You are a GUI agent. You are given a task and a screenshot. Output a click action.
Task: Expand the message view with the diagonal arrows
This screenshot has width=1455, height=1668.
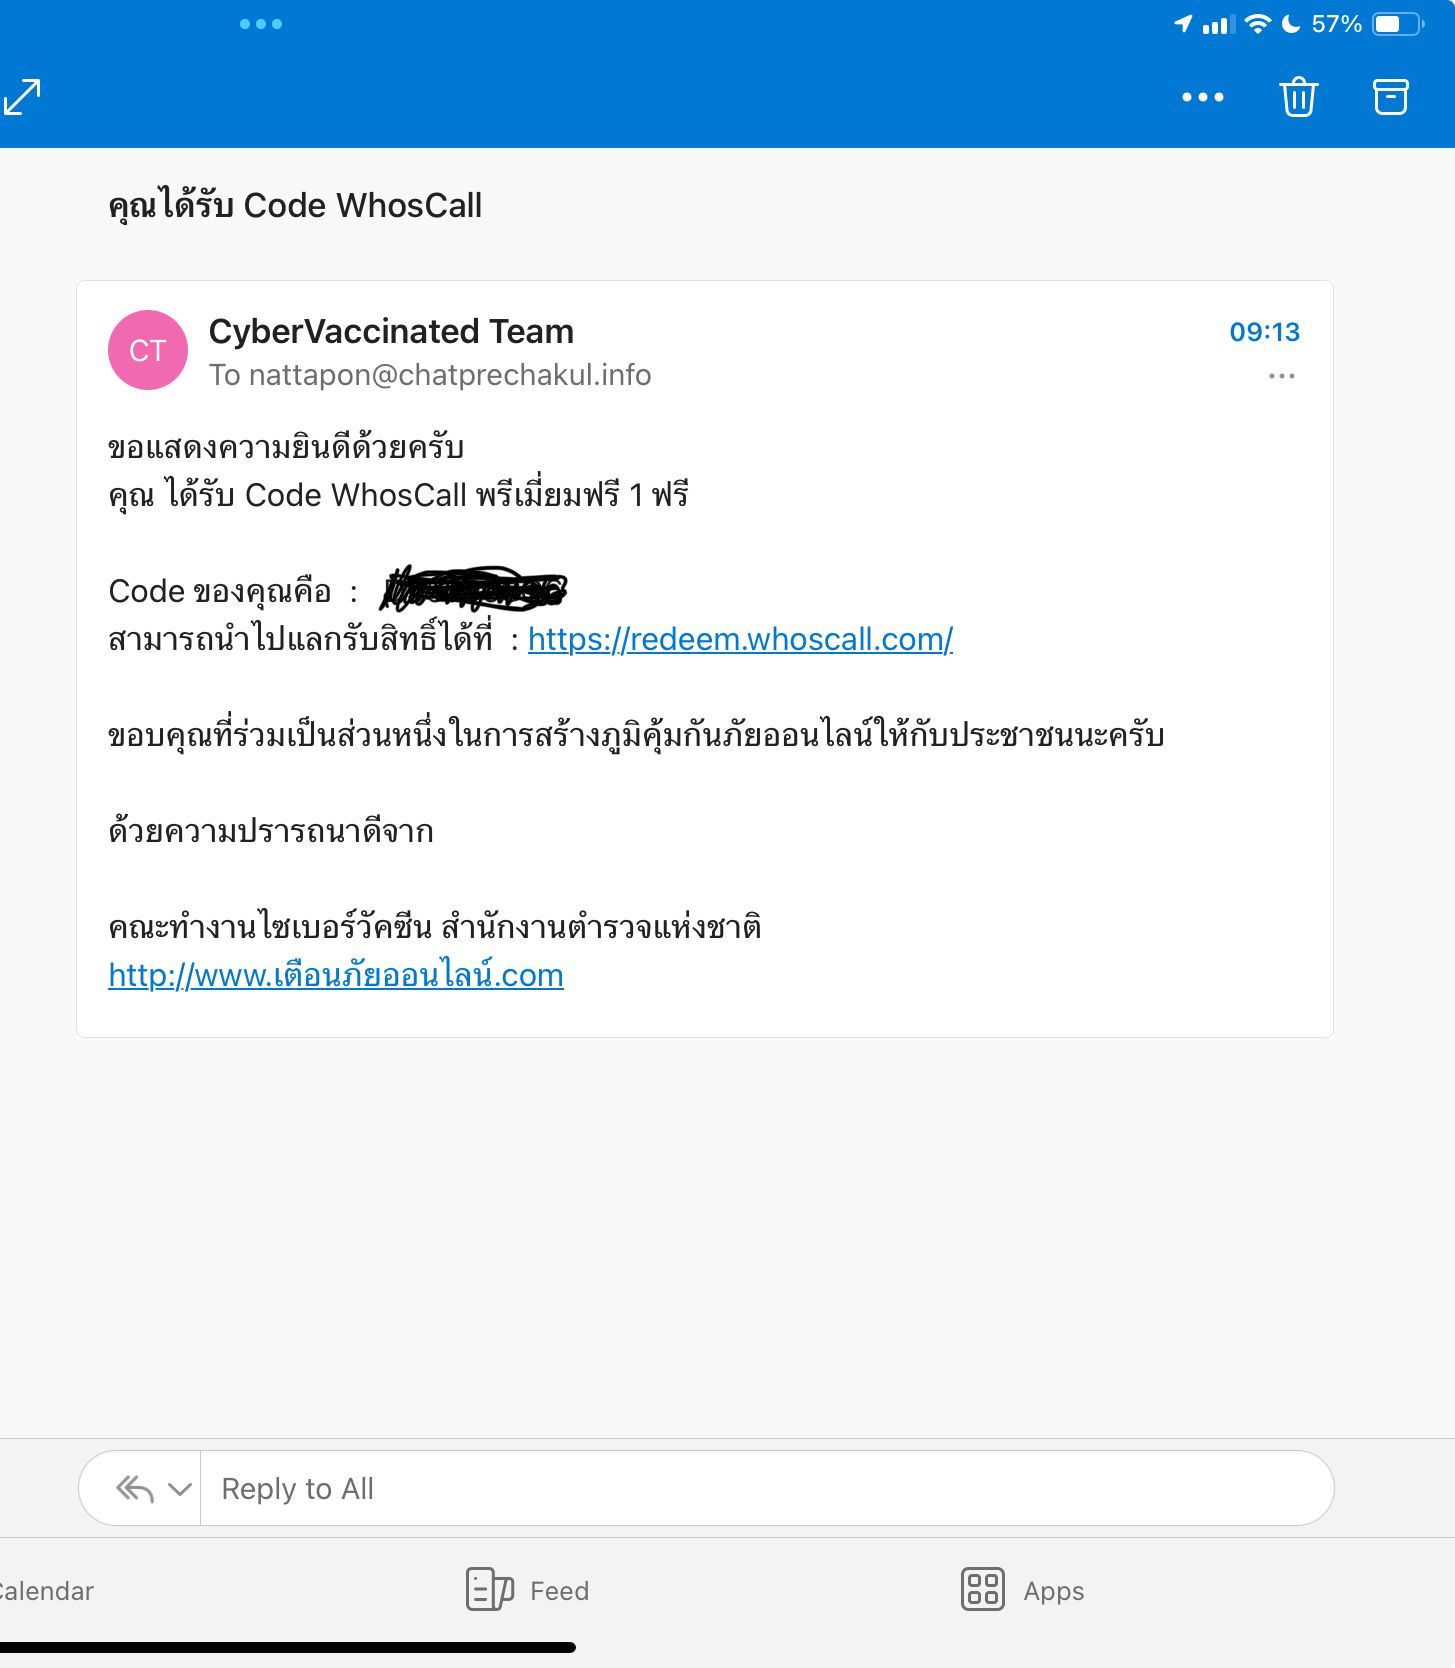tap(22, 97)
